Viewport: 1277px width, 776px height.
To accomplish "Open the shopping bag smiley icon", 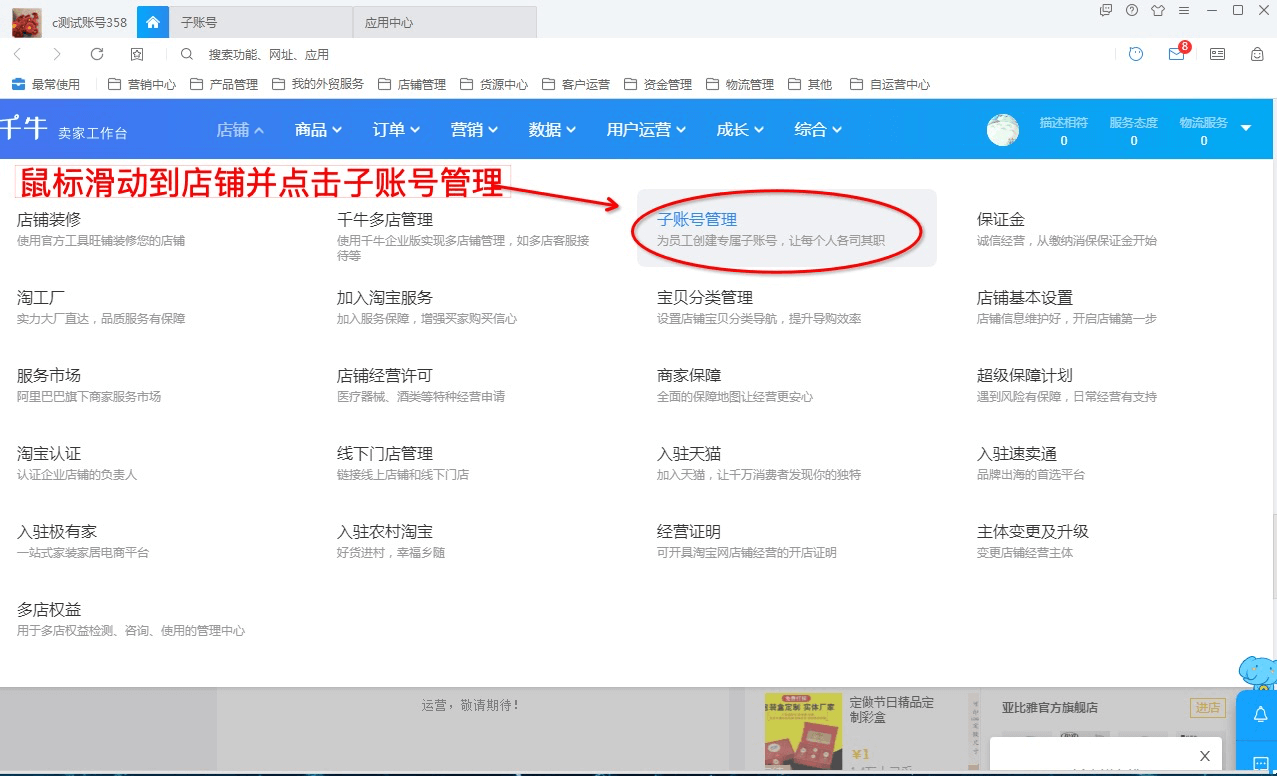I will pyautogui.click(x=1257, y=54).
